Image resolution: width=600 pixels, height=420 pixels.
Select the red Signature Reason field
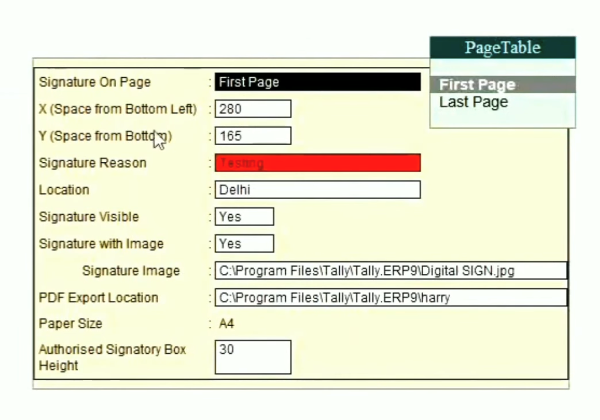coord(318,163)
